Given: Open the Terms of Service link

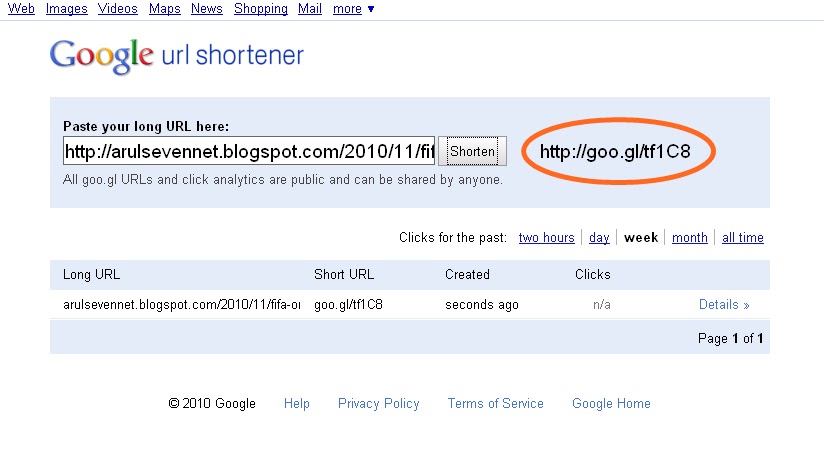Looking at the screenshot, I should pos(496,404).
